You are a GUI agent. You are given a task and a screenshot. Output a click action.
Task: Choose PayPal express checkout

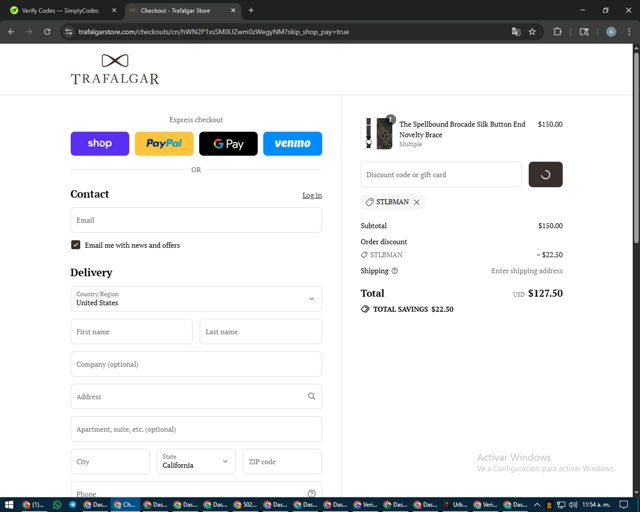pyautogui.click(x=164, y=143)
